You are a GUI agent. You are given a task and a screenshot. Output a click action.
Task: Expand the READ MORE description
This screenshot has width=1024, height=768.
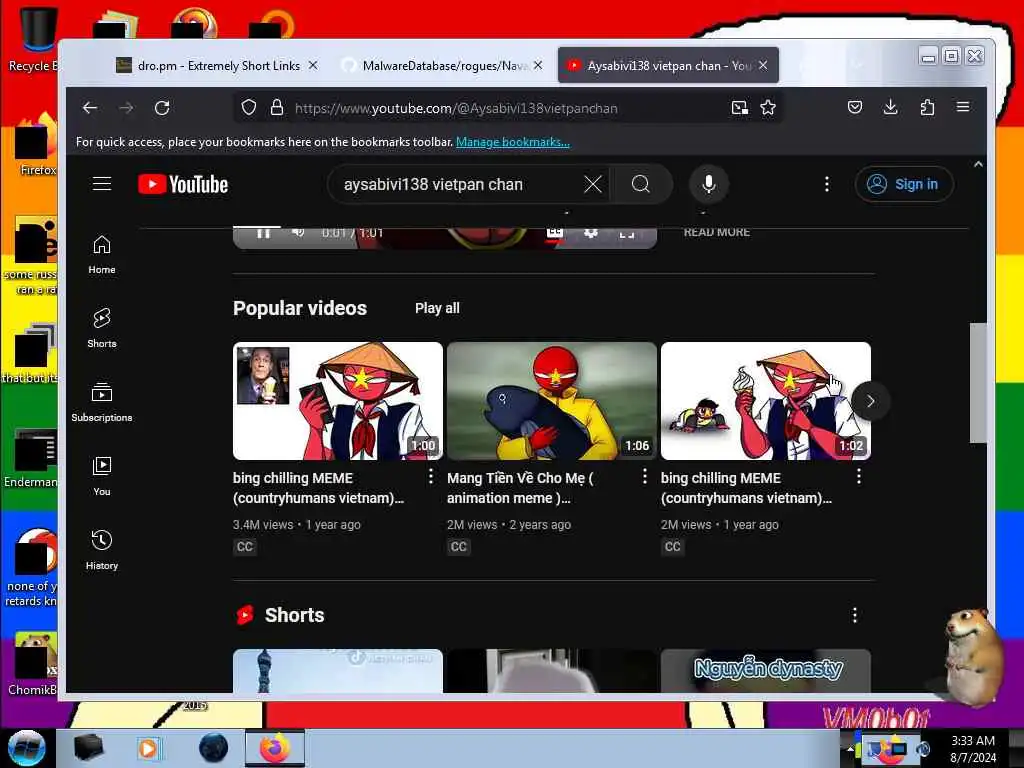(716, 232)
